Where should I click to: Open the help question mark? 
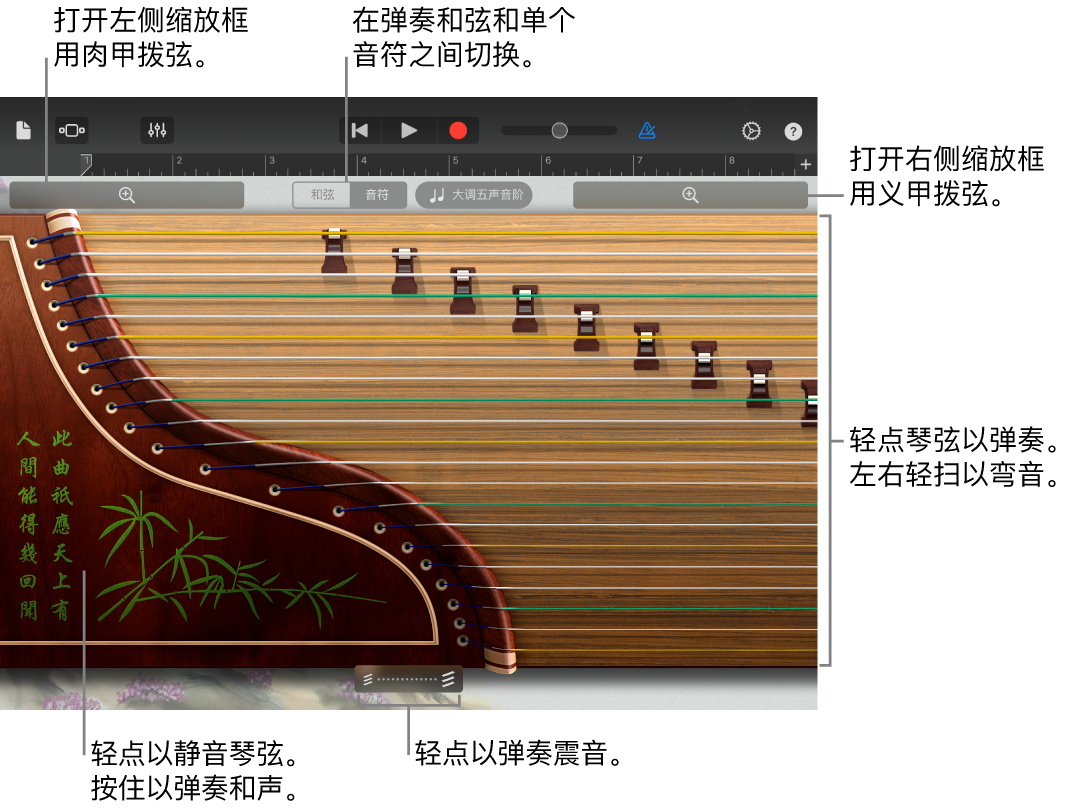point(793,131)
